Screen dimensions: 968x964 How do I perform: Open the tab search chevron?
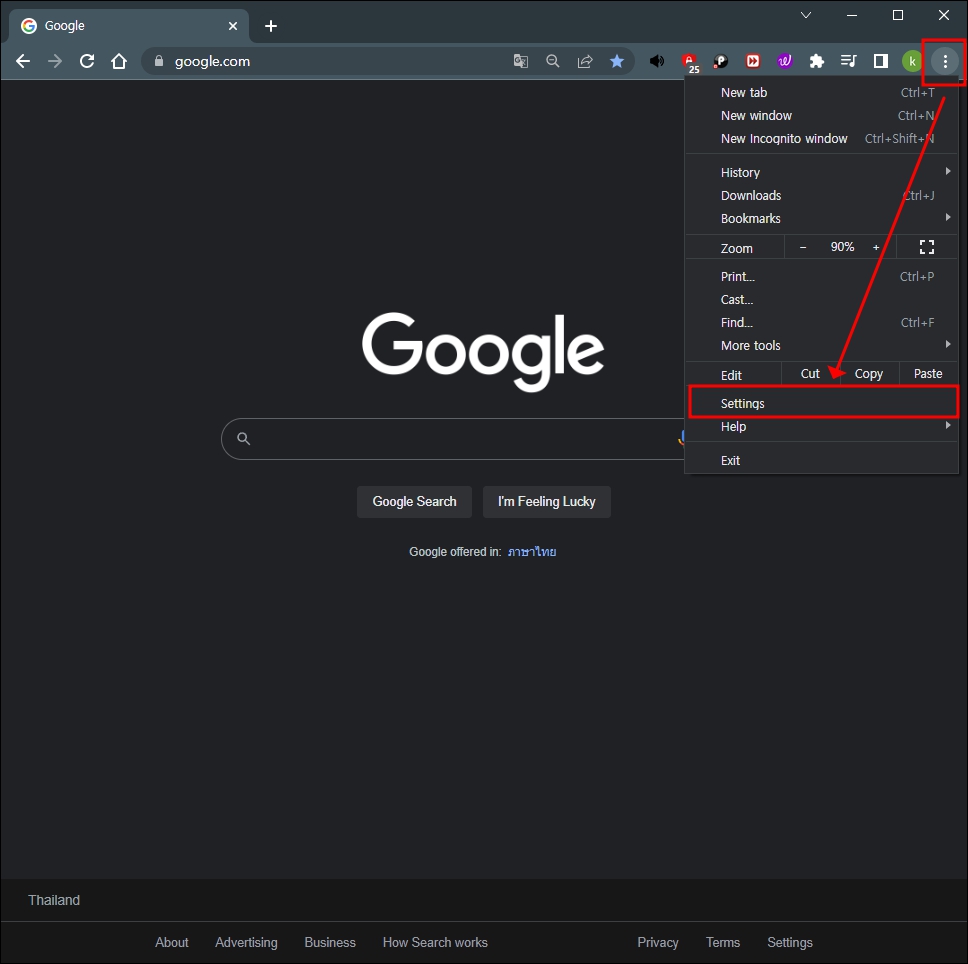click(x=806, y=15)
